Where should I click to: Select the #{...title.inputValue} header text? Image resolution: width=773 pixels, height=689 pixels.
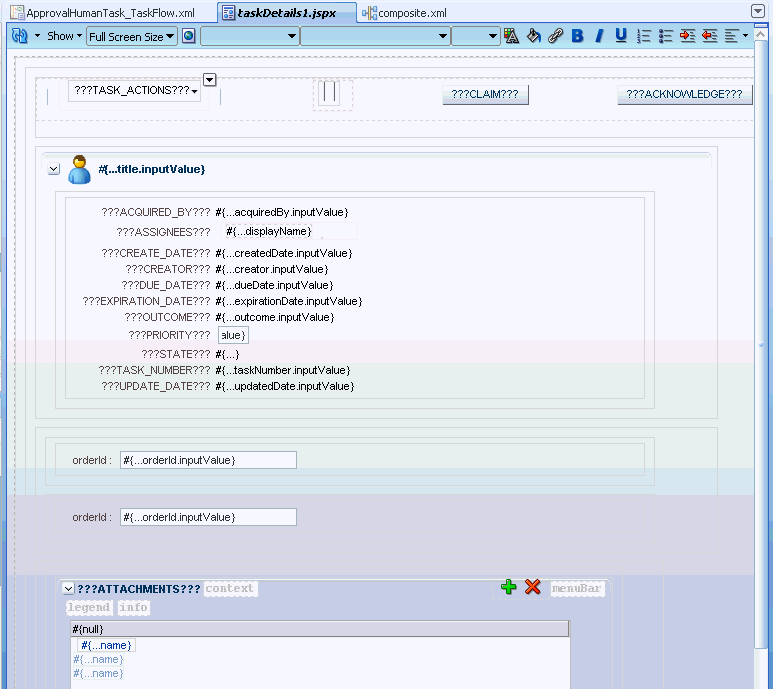coord(152,169)
